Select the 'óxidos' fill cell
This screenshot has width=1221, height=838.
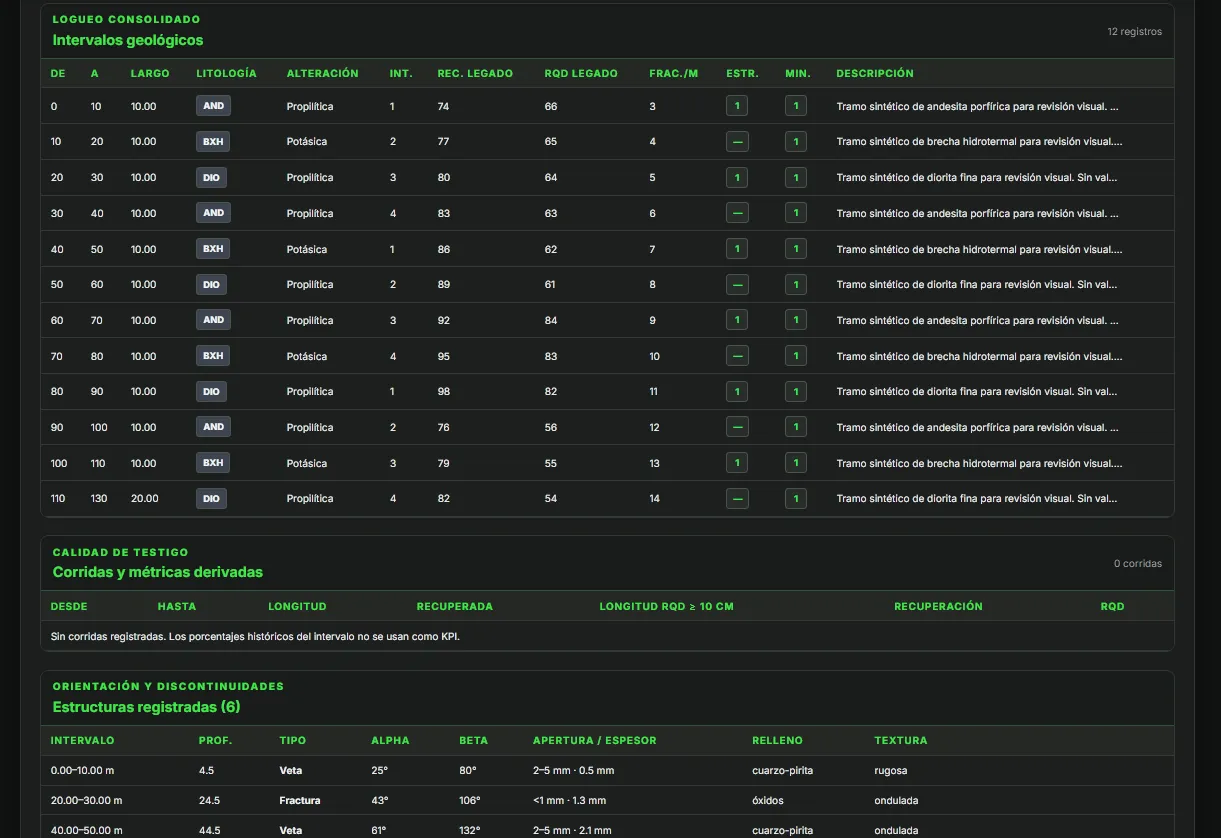768,801
